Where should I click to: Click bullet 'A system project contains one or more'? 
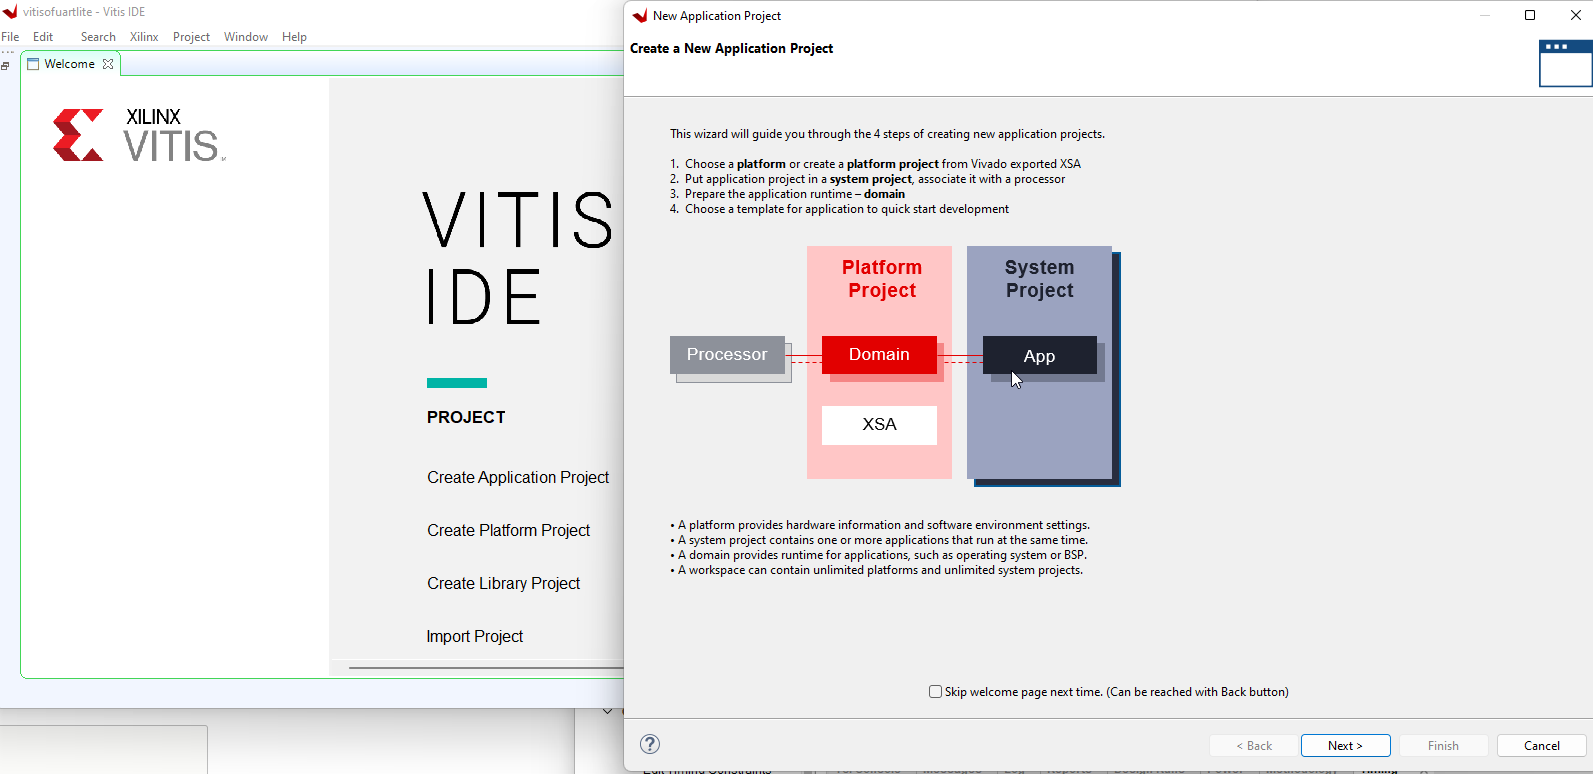tap(879, 540)
